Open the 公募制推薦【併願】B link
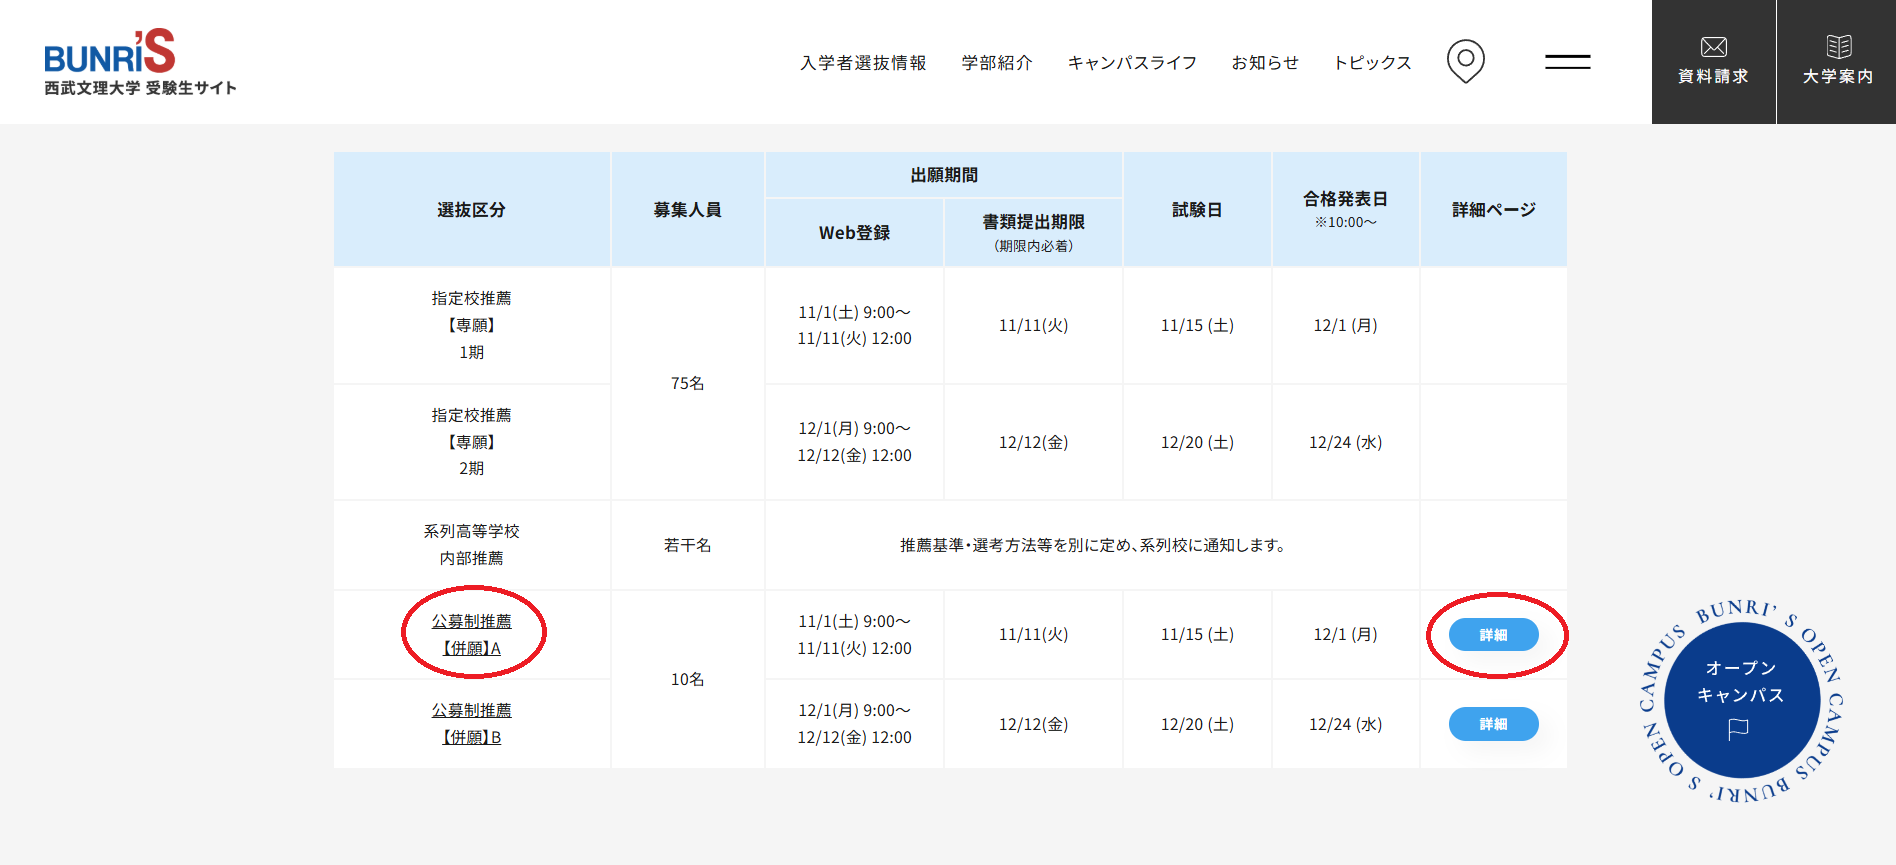The width and height of the screenshot is (1896, 865). 471,724
